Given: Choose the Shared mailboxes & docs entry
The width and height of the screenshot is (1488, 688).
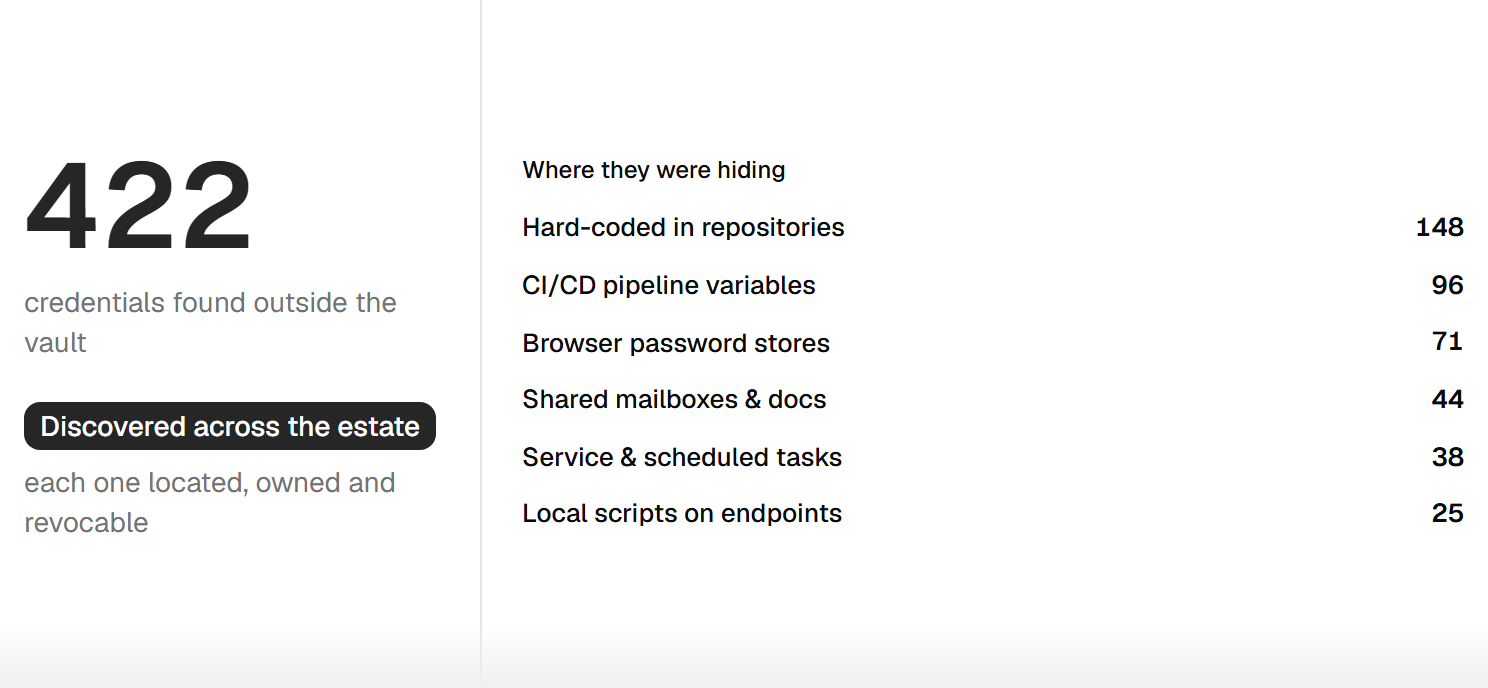Looking at the screenshot, I should point(993,399).
